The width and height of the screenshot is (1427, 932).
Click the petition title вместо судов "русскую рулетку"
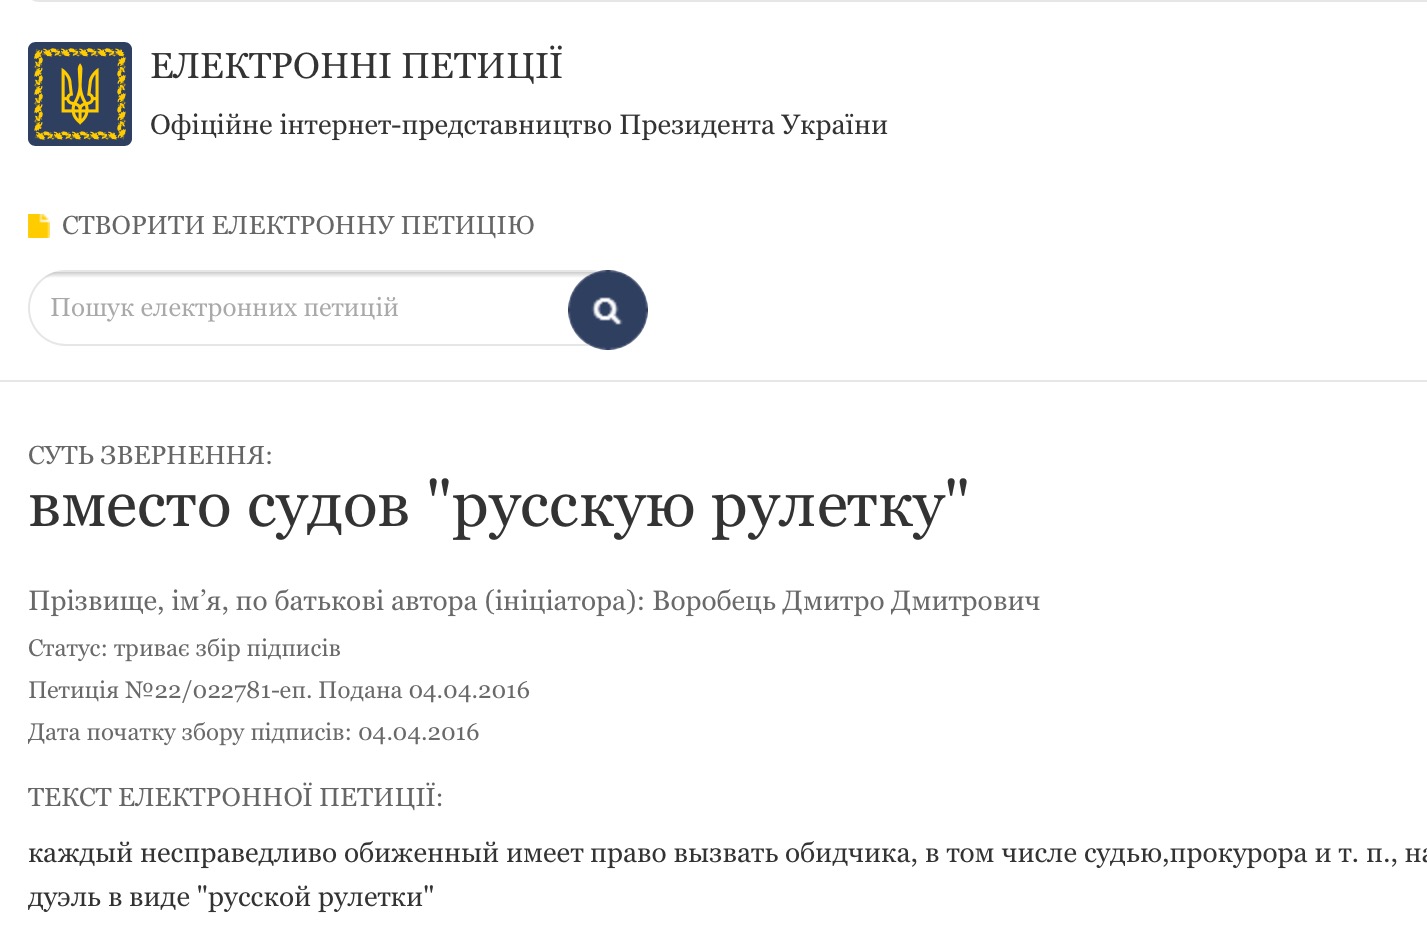click(498, 507)
